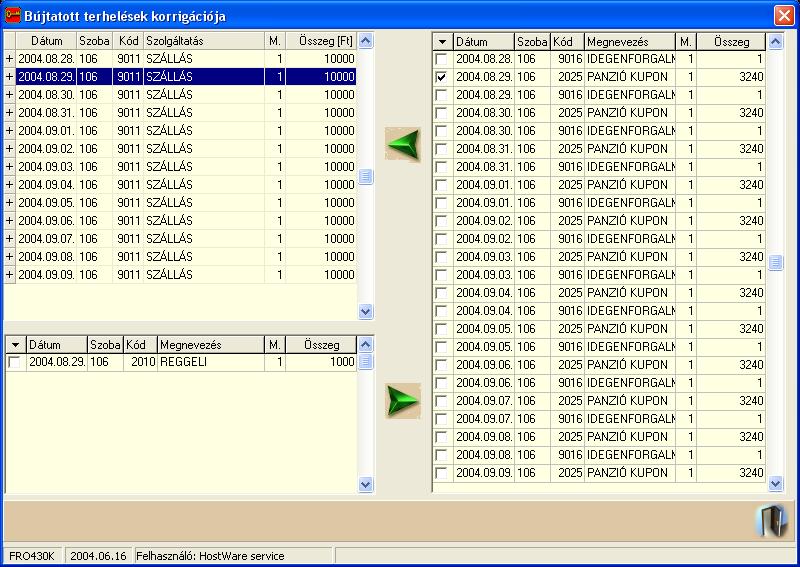This screenshot has height=567, width=800.
Task: Click the up scroll arrow of the REGGELI table
Action: click(365, 344)
